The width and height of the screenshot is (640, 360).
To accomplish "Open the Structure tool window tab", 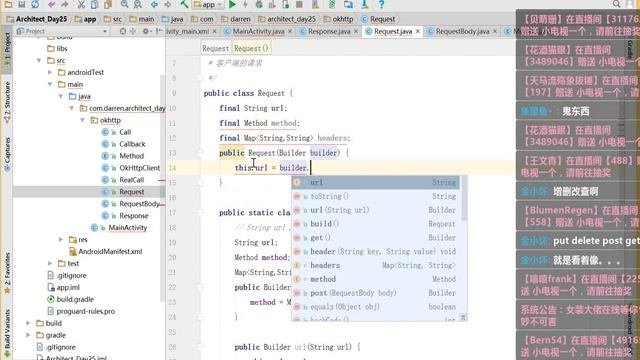I will click(x=7, y=101).
